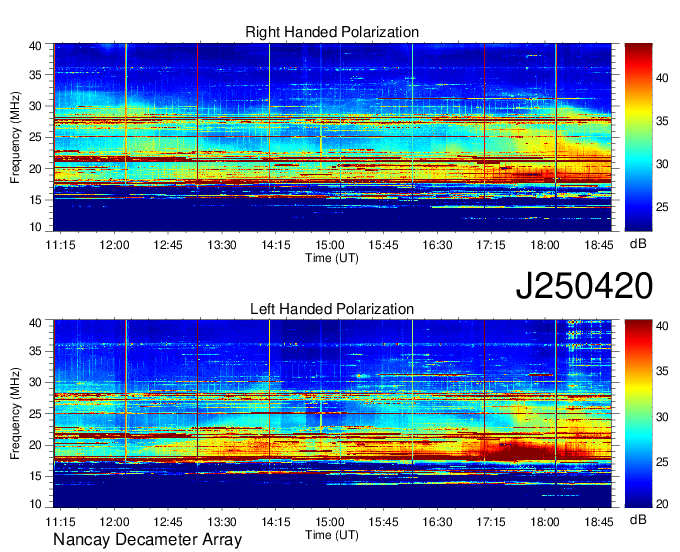Click 10 MHz tick on right-handed frequency axis

[35, 227]
